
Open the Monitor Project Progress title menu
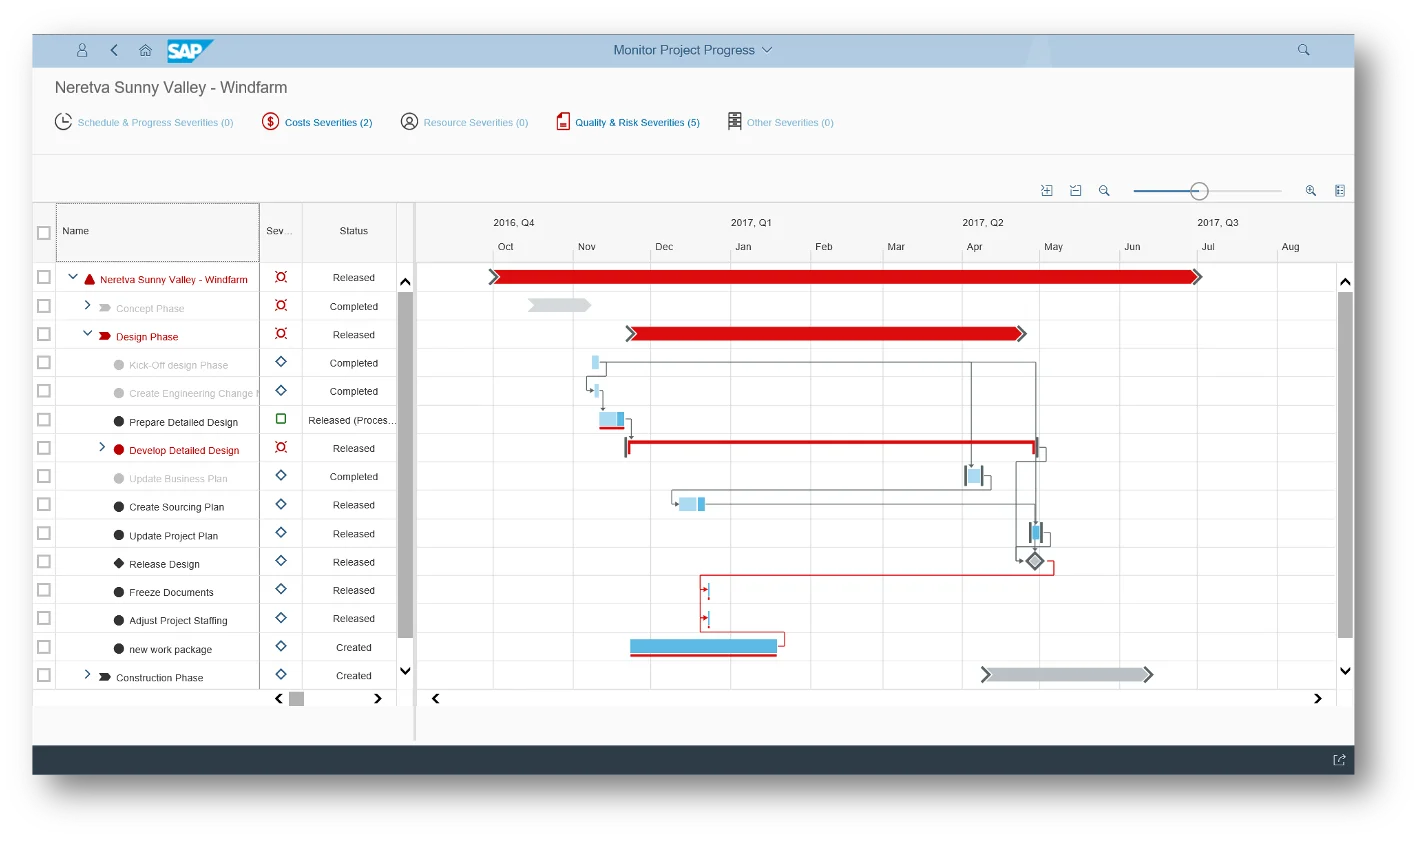(x=692, y=50)
